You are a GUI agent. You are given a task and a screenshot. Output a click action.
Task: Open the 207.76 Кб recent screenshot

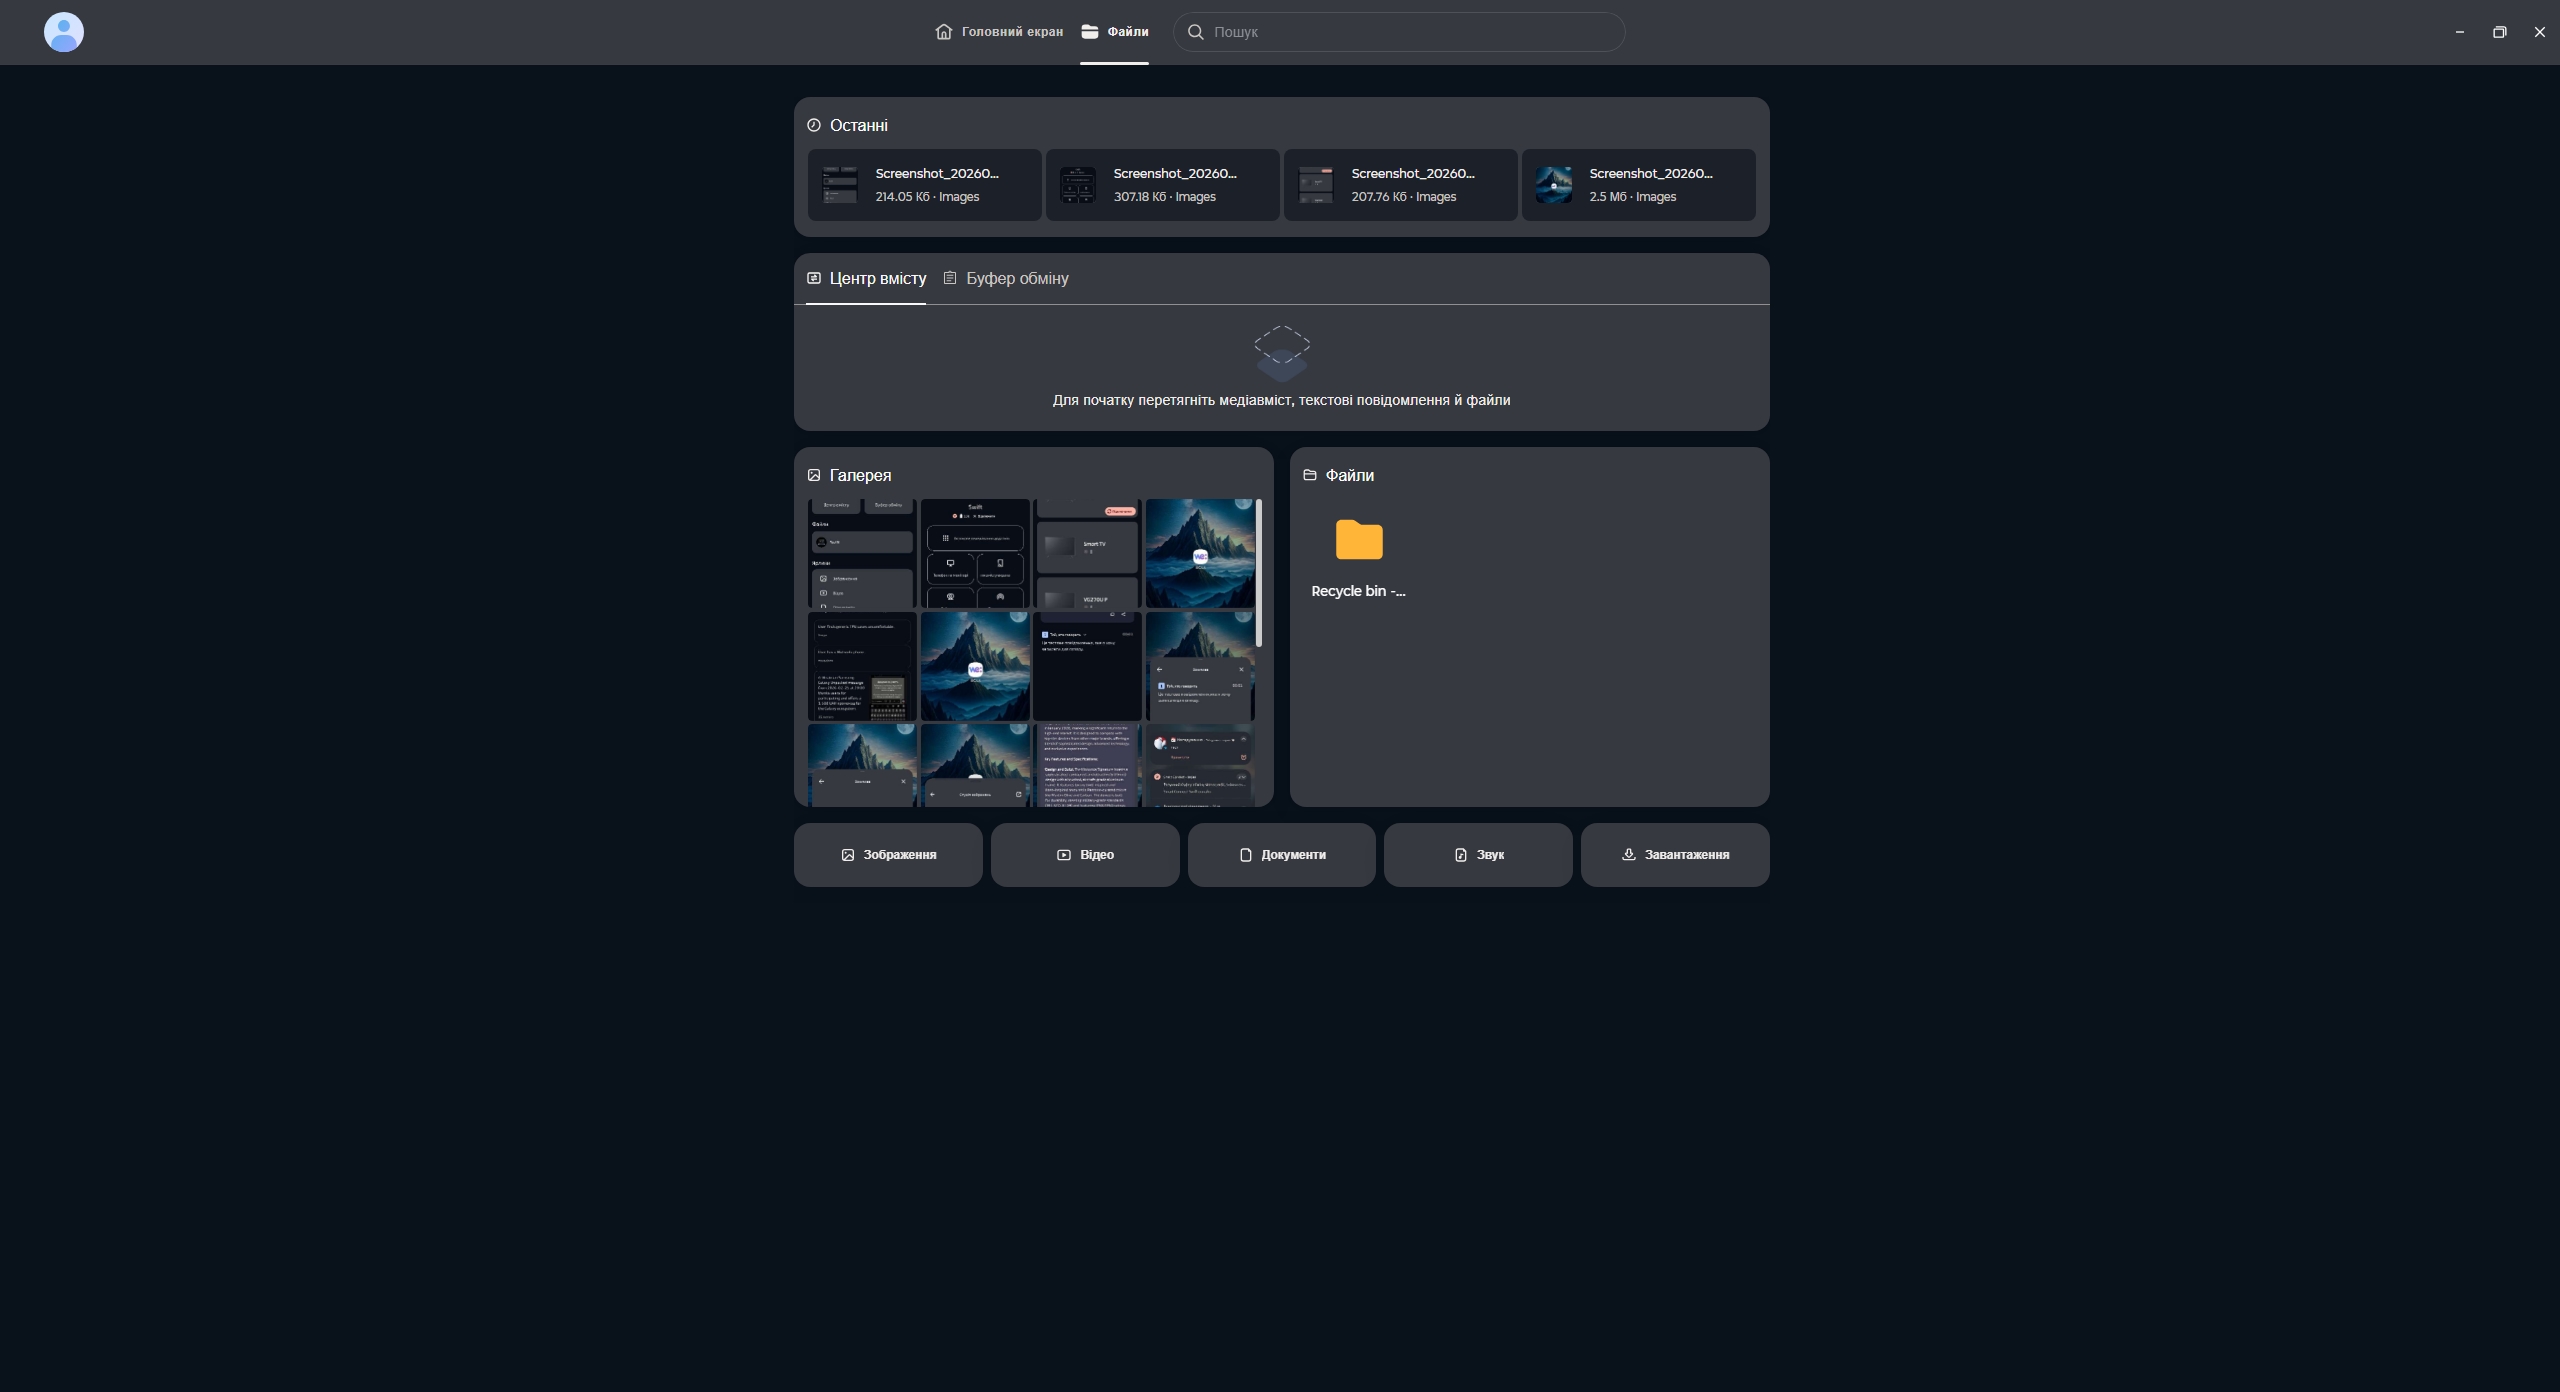pos(1400,185)
